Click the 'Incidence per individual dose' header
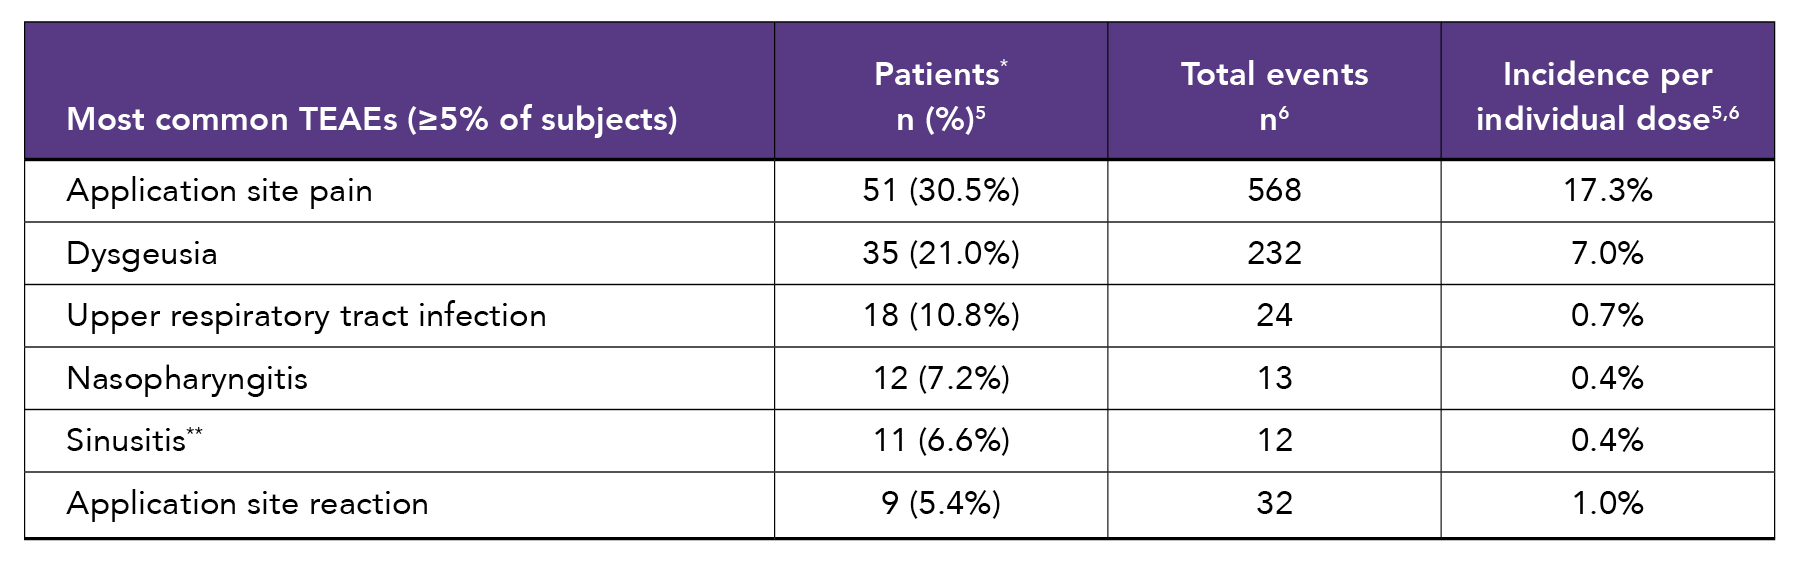Viewport: 1803px width, 563px height. 1607,96
